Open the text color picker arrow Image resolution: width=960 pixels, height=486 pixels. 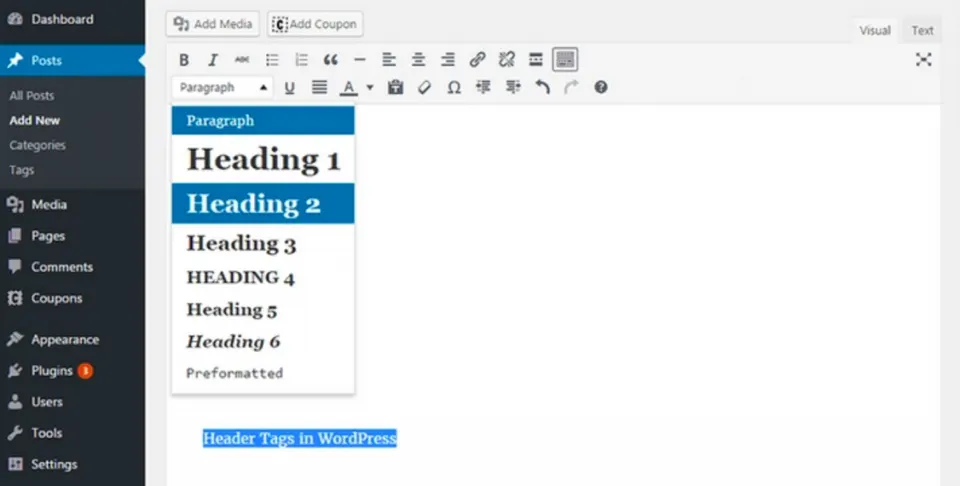[370, 88]
